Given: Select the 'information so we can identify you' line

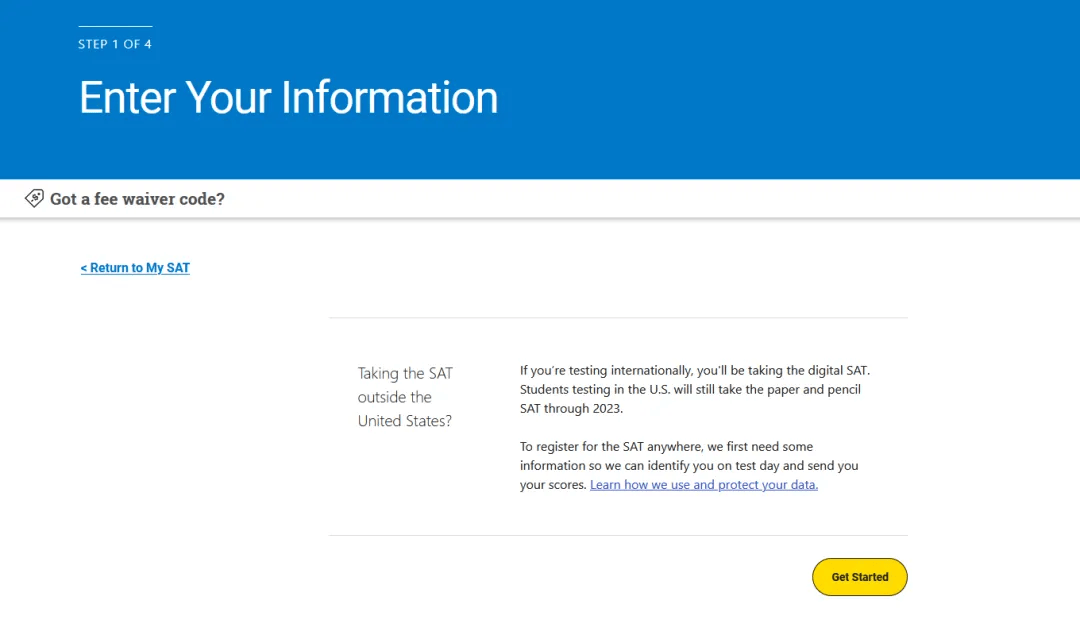Looking at the screenshot, I should [689, 466].
